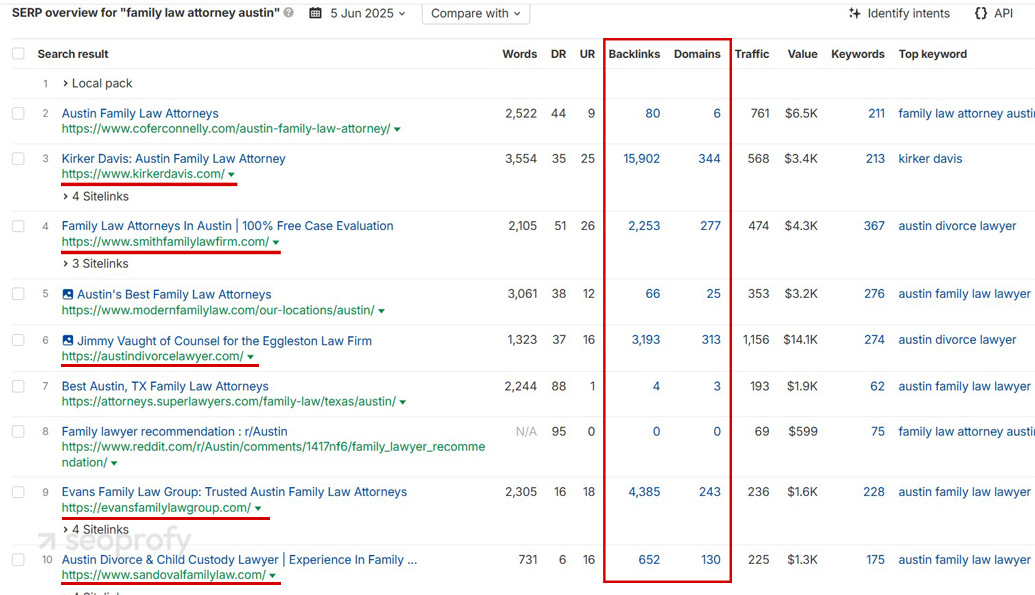Image resolution: width=1035 pixels, height=595 pixels.
Task: Open dropdown arrow next to reddit.com URL
Action: tap(114, 464)
